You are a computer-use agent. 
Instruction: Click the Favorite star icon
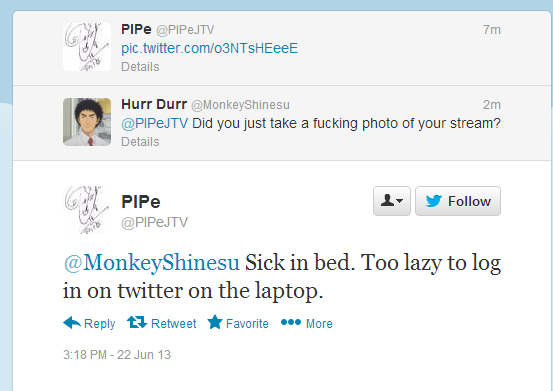[215, 322]
